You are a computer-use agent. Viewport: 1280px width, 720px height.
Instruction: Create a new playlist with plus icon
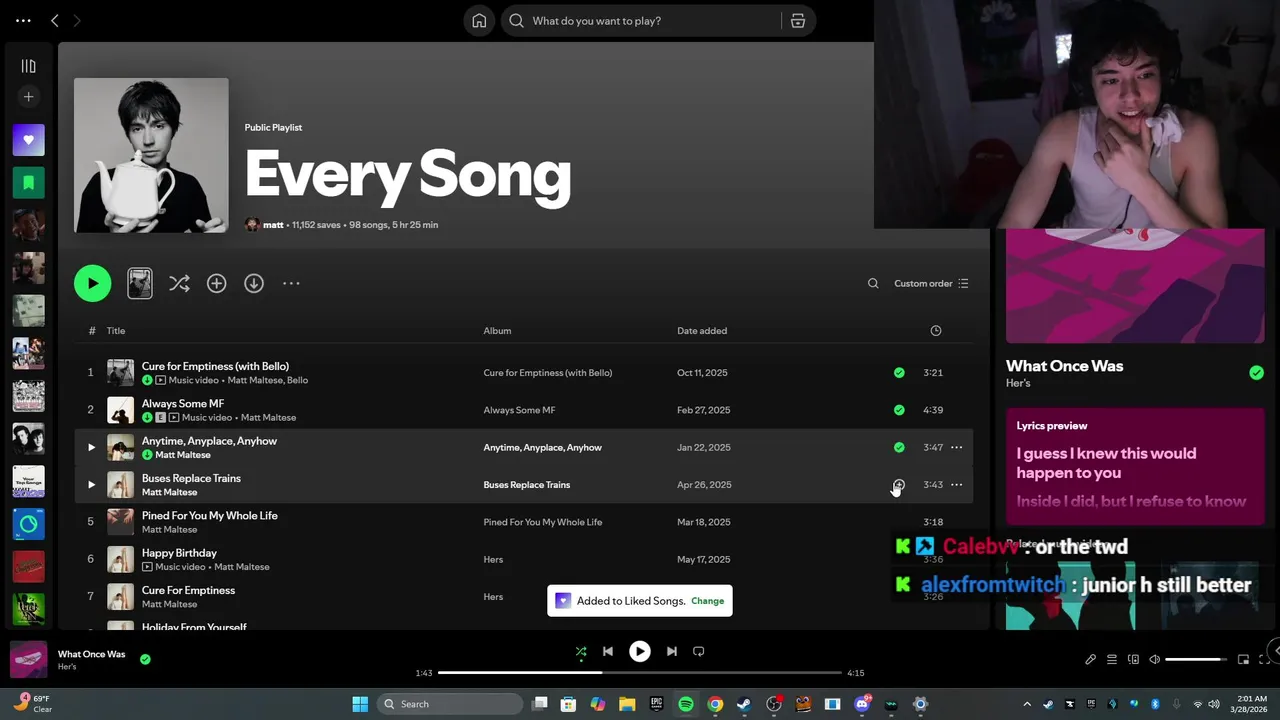pyautogui.click(x=28, y=97)
